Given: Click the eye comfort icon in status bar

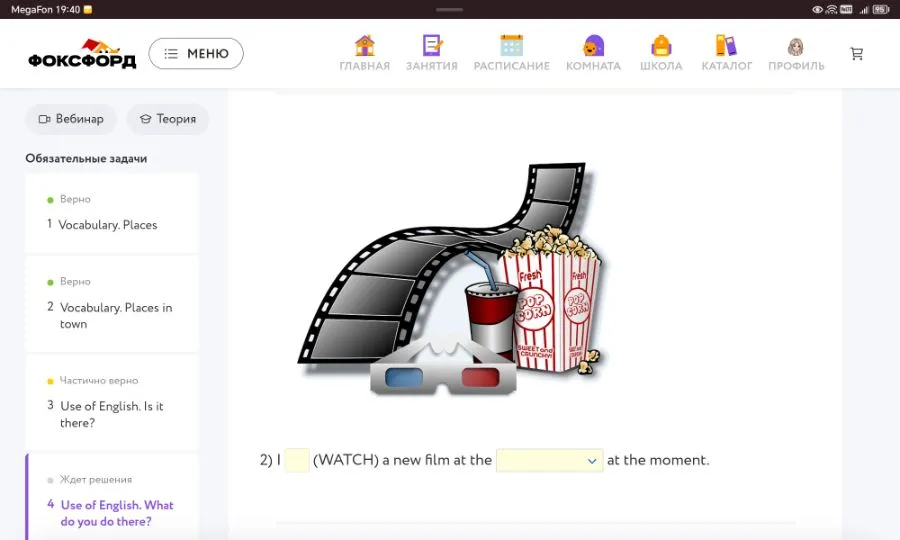Looking at the screenshot, I should [817, 9].
